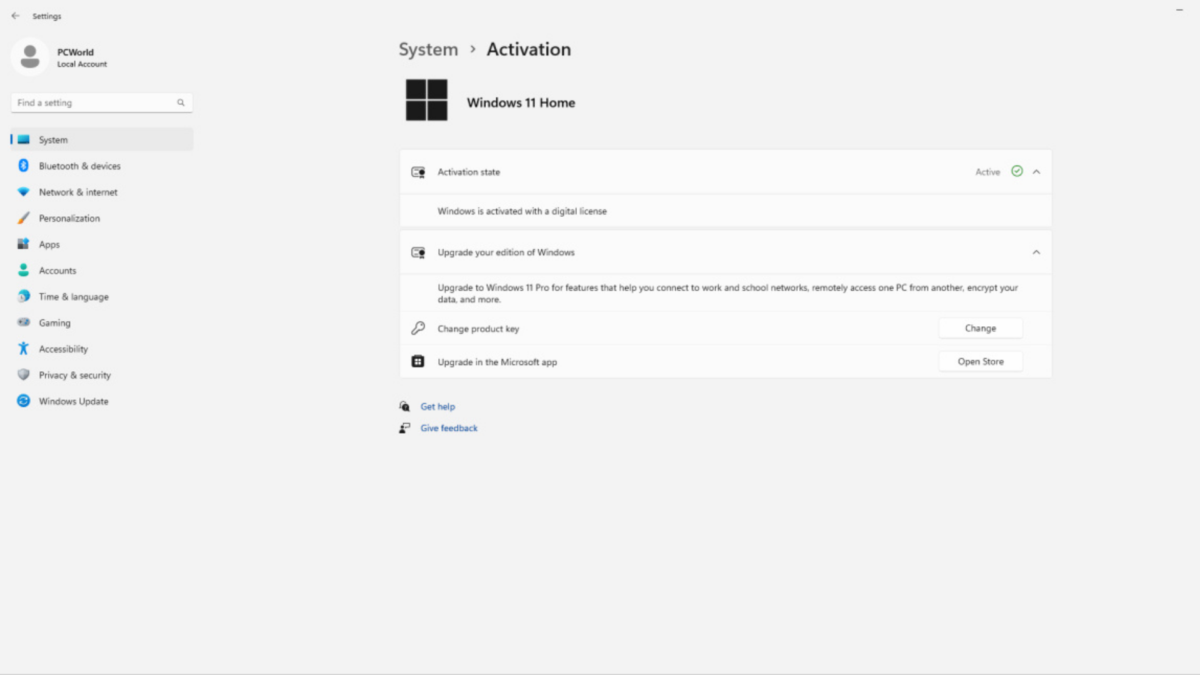Image resolution: width=1200 pixels, height=675 pixels.
Task: Follow the Give feedback link
Action: point(448,428)
